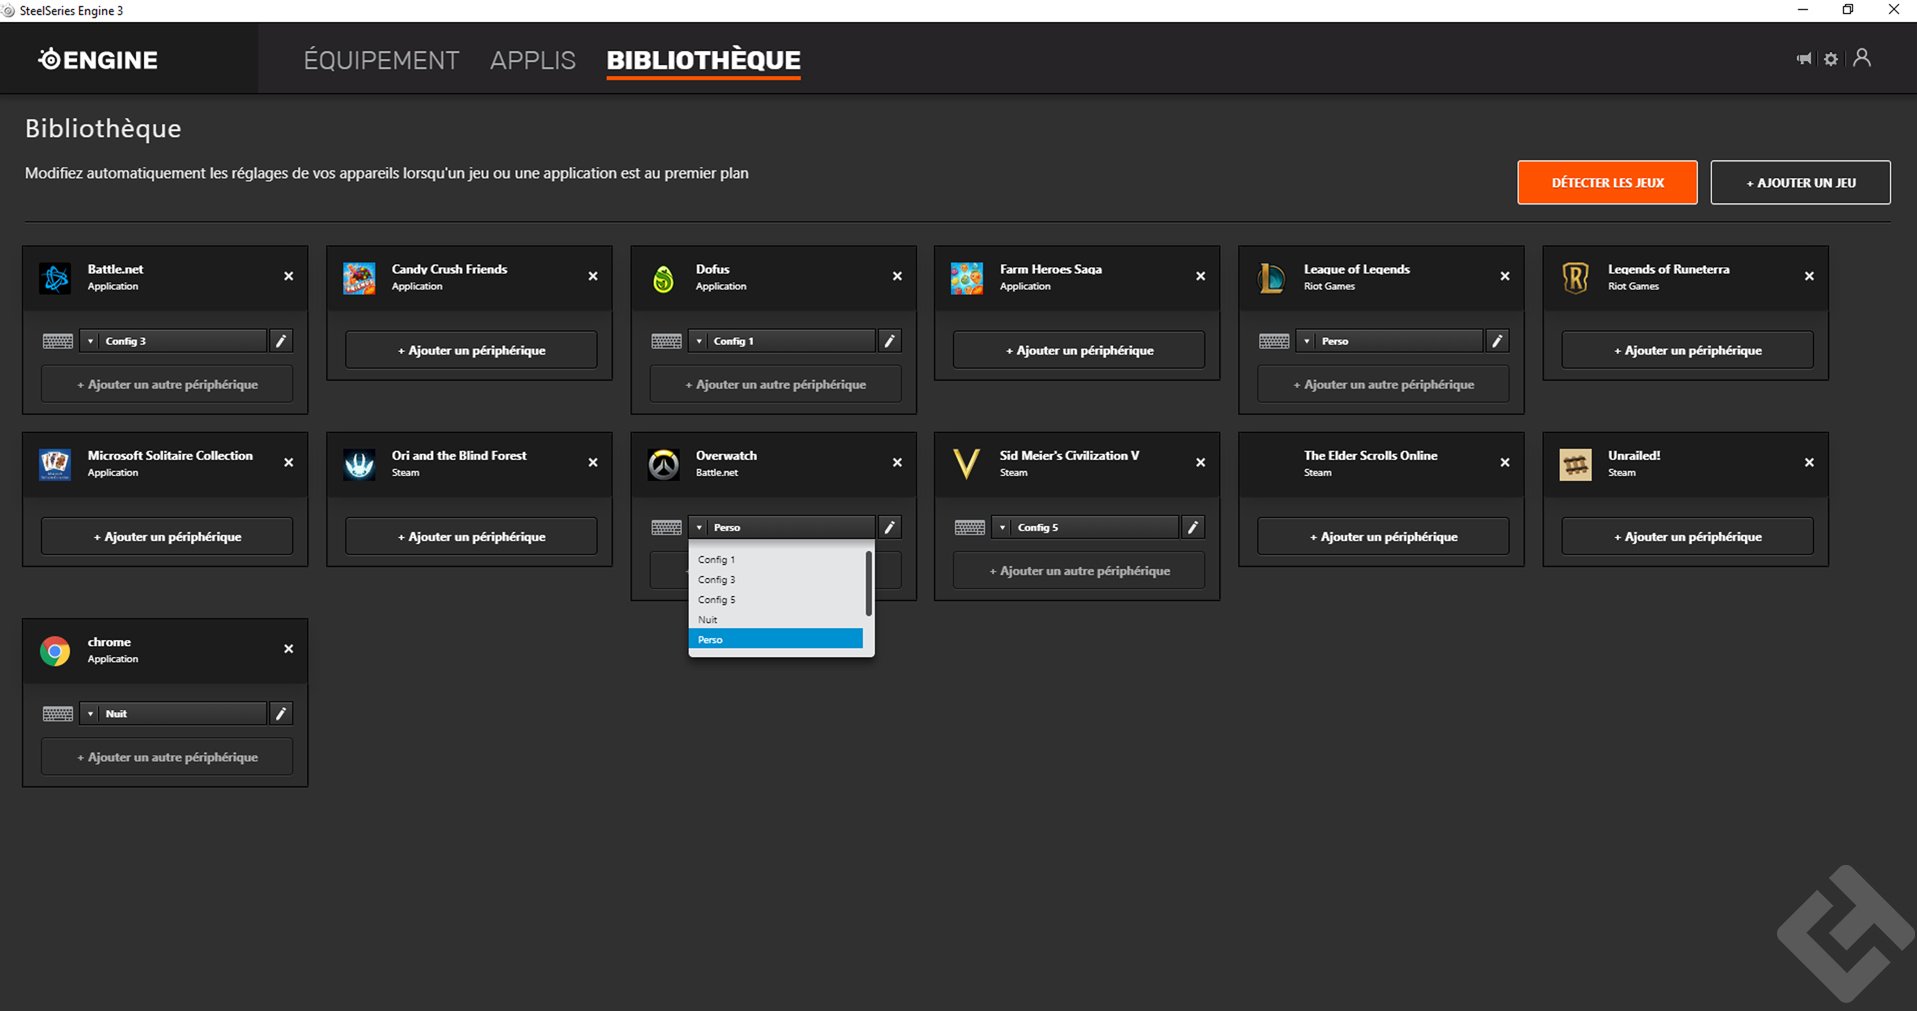Screen dimensions: 1917x1011
Task: Add another device to Battle.net
Action: coord(167,384)
